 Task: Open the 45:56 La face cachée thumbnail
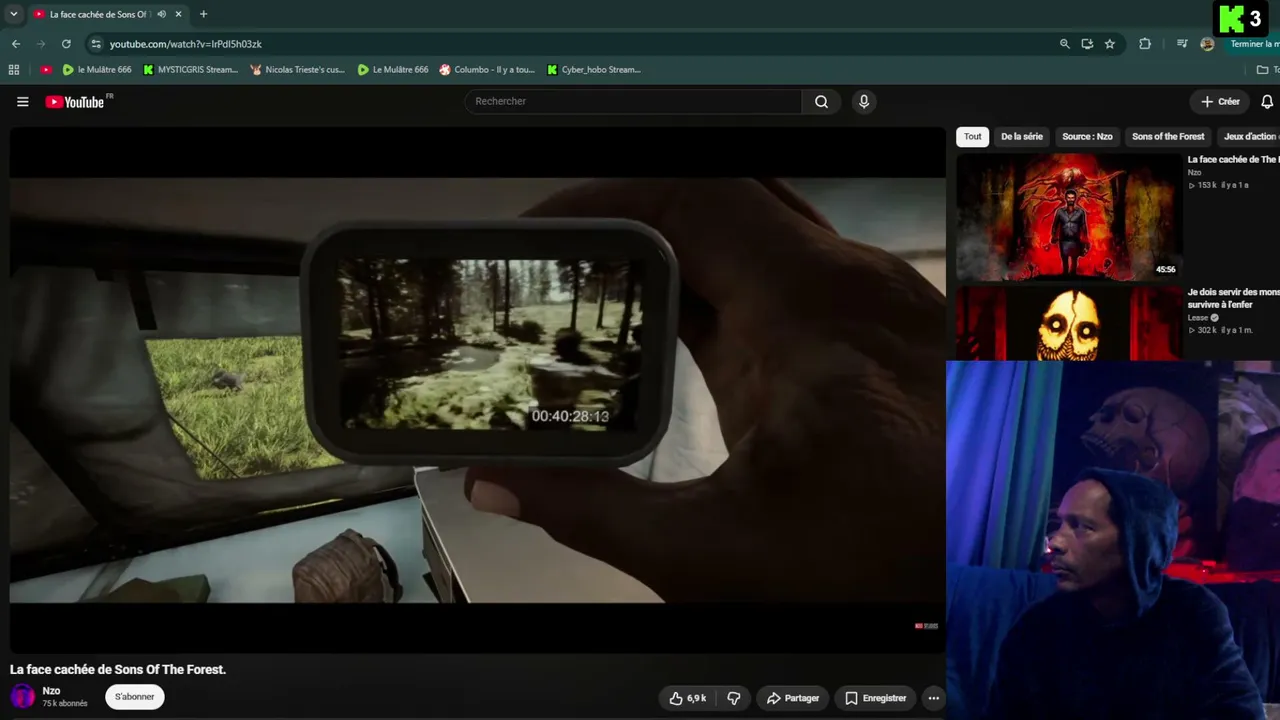(1068, 216)
